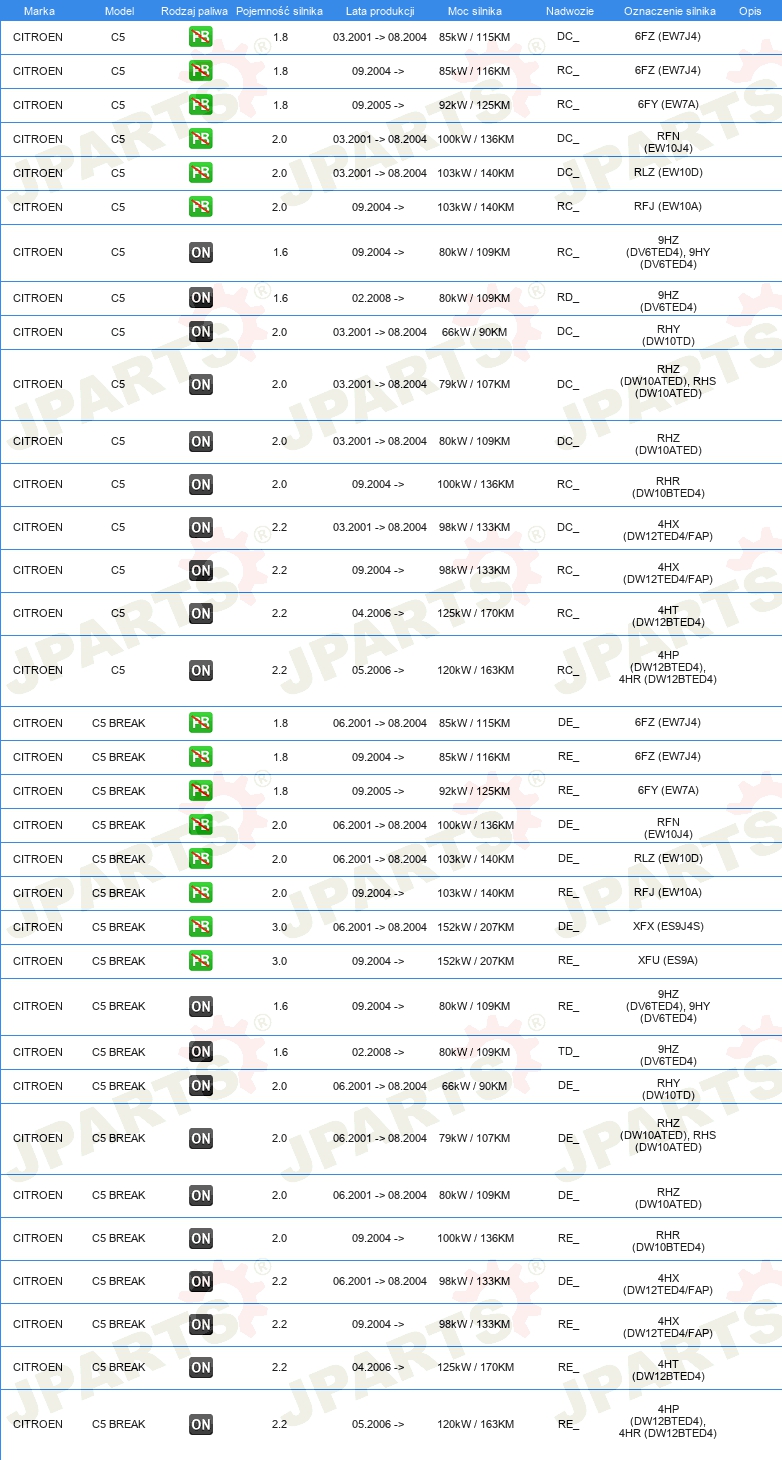This screenshot has width=782, height=1460.
Task: Click PB fuel icon in DE_ RFN row
Action: click(201, 825)
